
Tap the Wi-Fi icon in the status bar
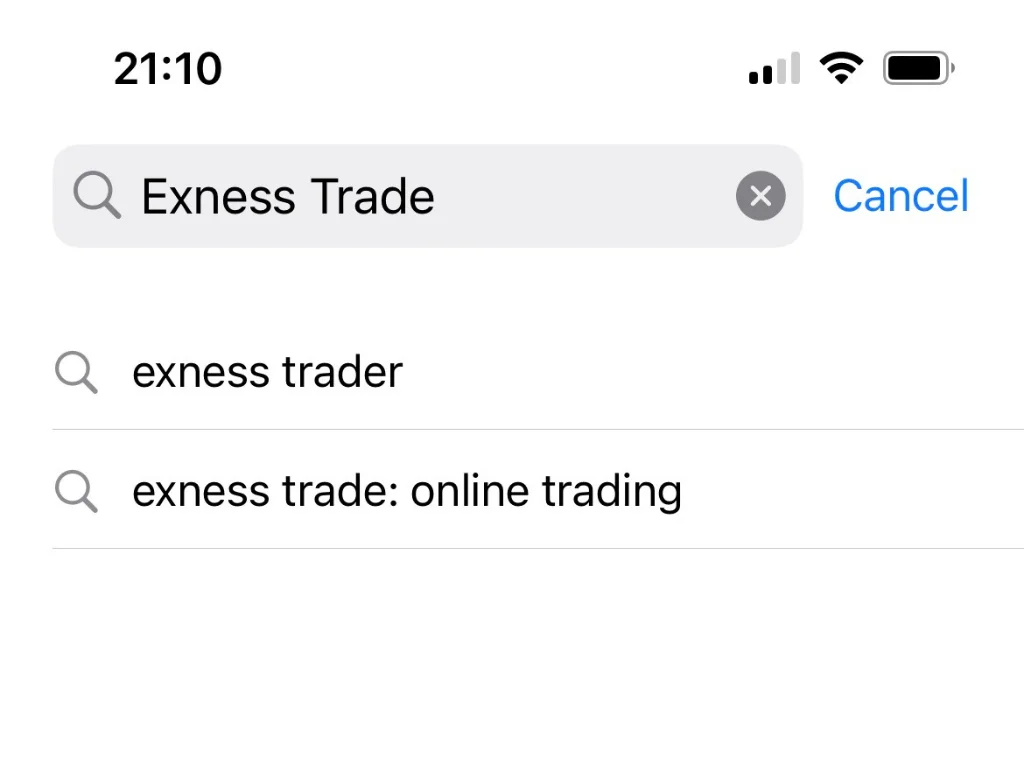tap(841, 67)
